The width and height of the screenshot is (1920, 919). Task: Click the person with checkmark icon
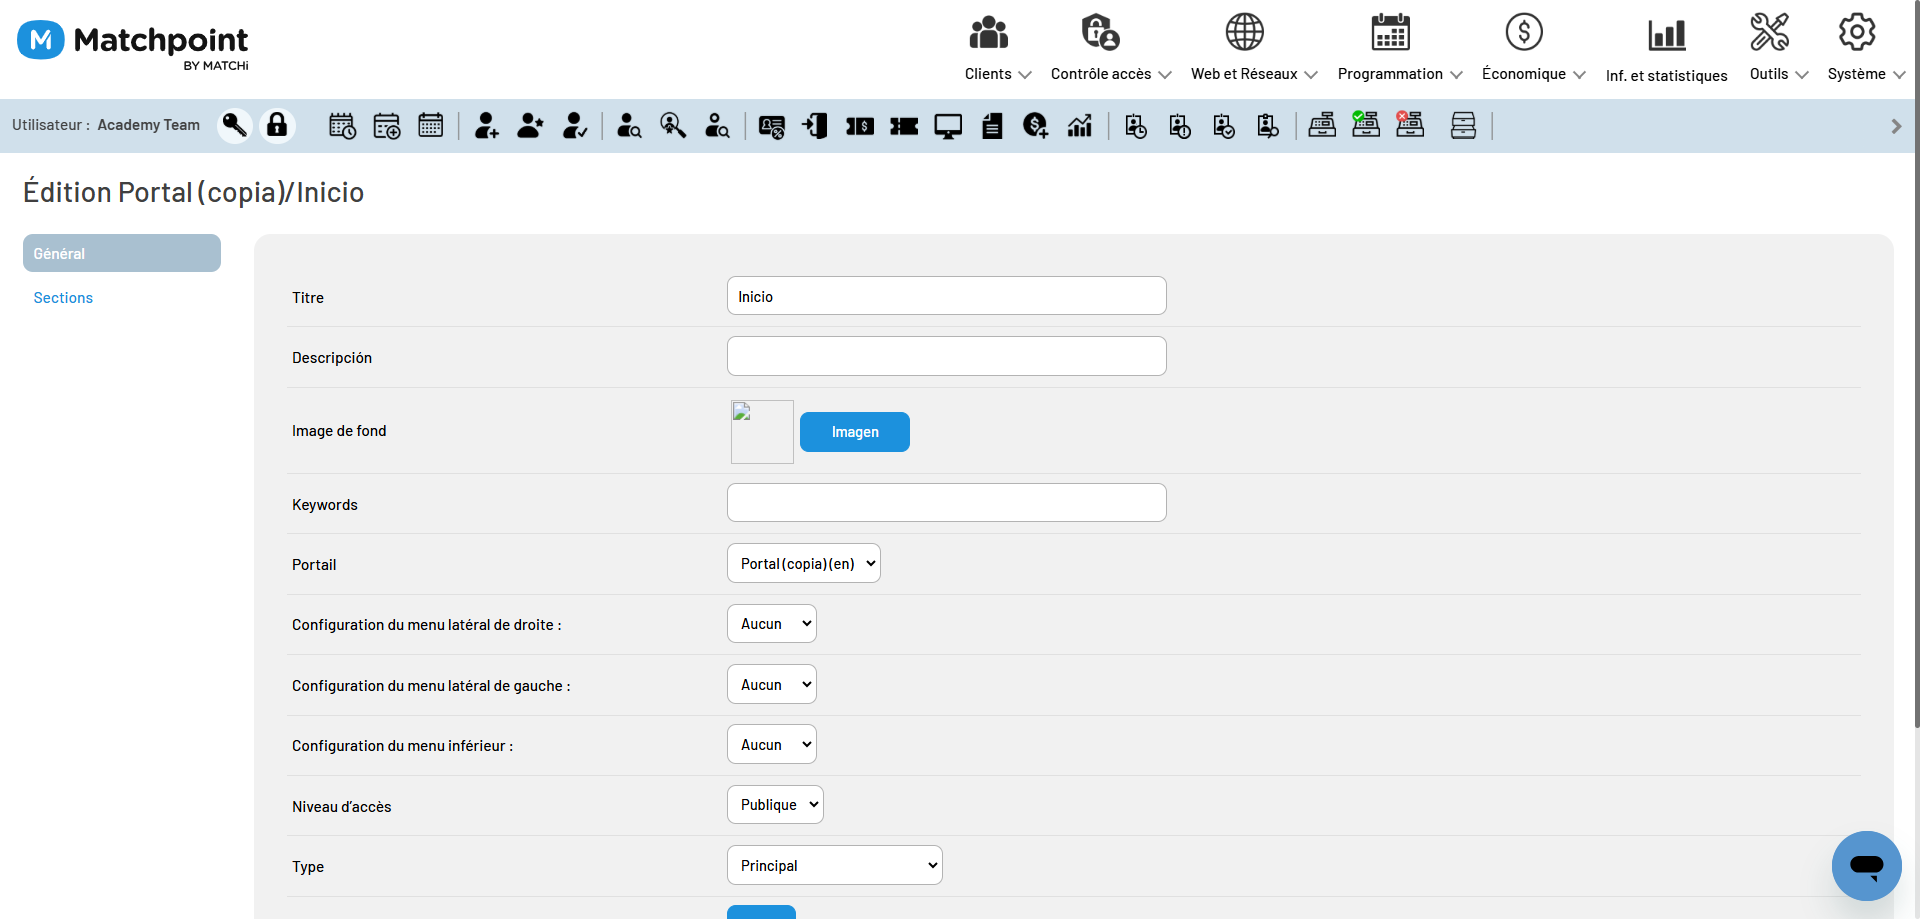(574, 125)
